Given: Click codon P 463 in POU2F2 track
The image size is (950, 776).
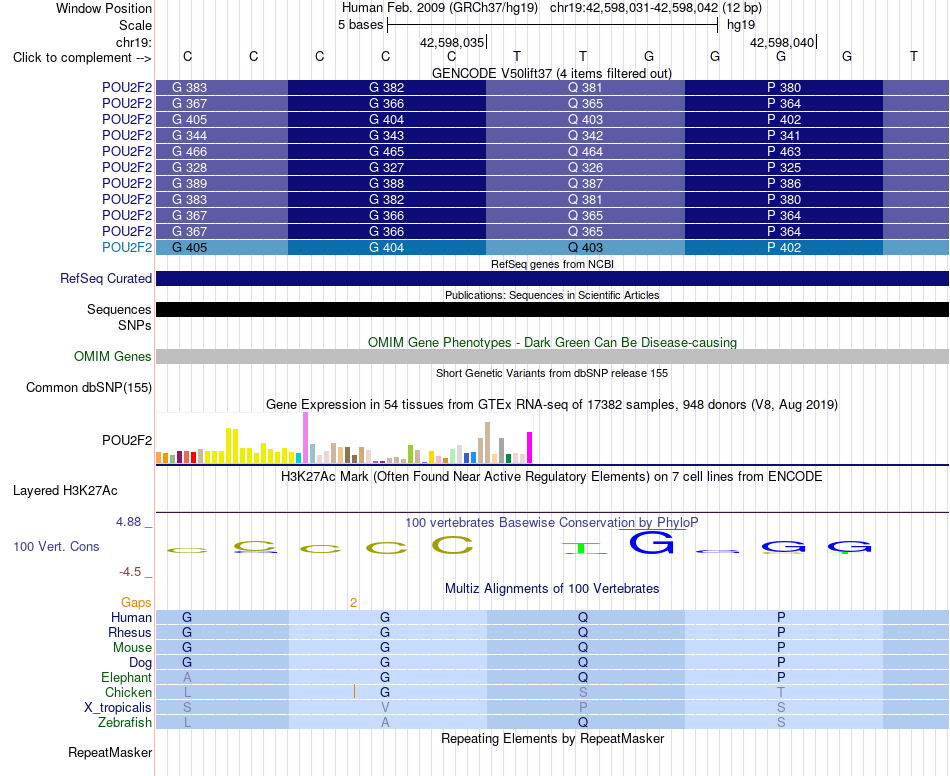Looking at the screenshot, I should [x=783, y=151].
